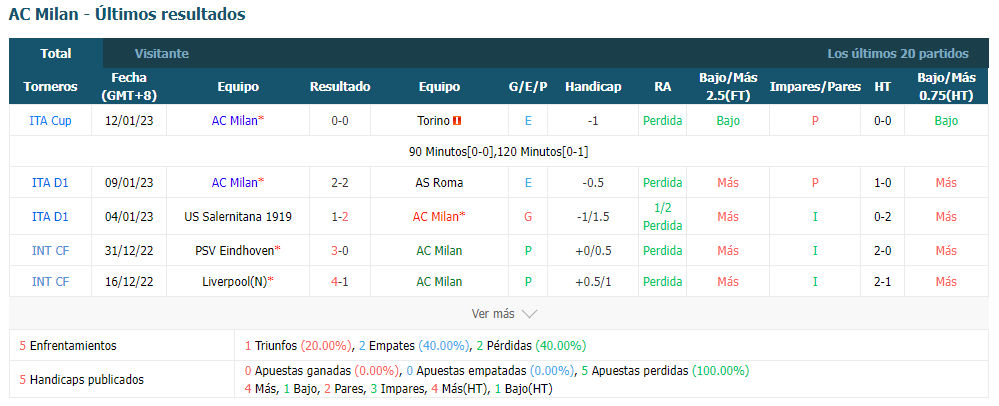The width and height of the screenshot is (999, 406).
Task: Click the red card icon beside Torino
Action: pos(457,120)
